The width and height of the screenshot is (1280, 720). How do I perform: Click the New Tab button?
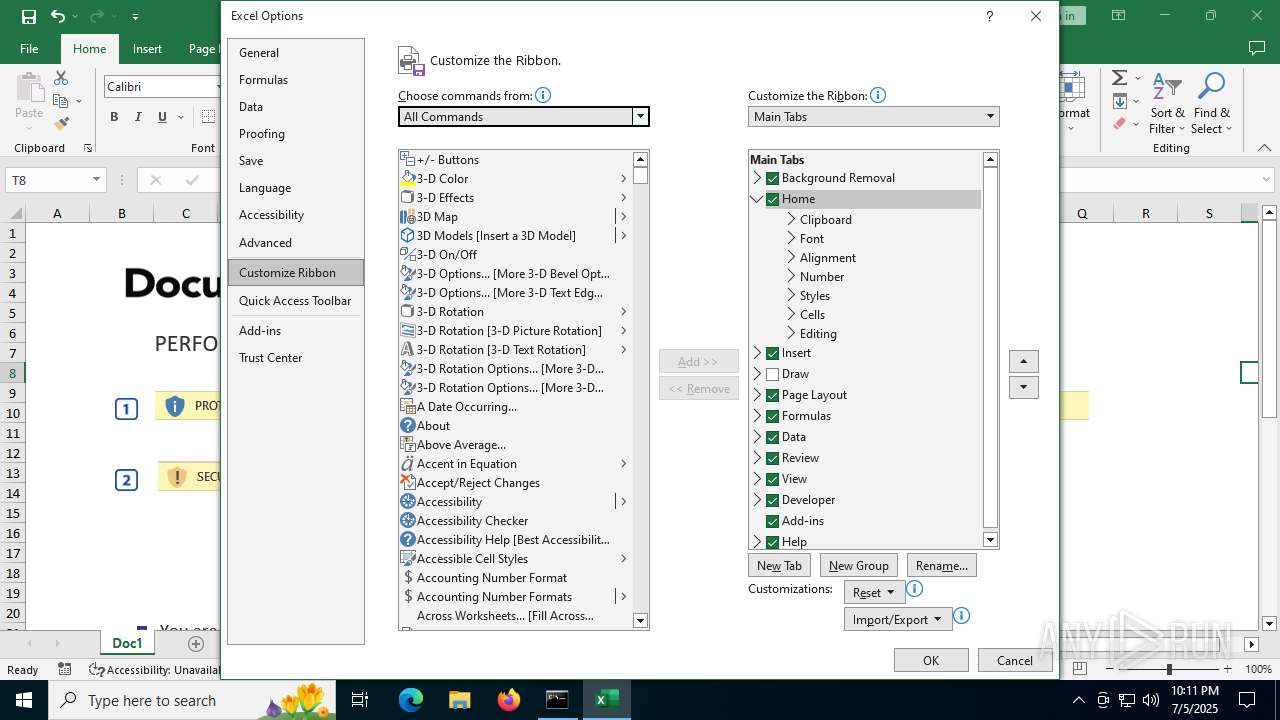tap(780, 565)
